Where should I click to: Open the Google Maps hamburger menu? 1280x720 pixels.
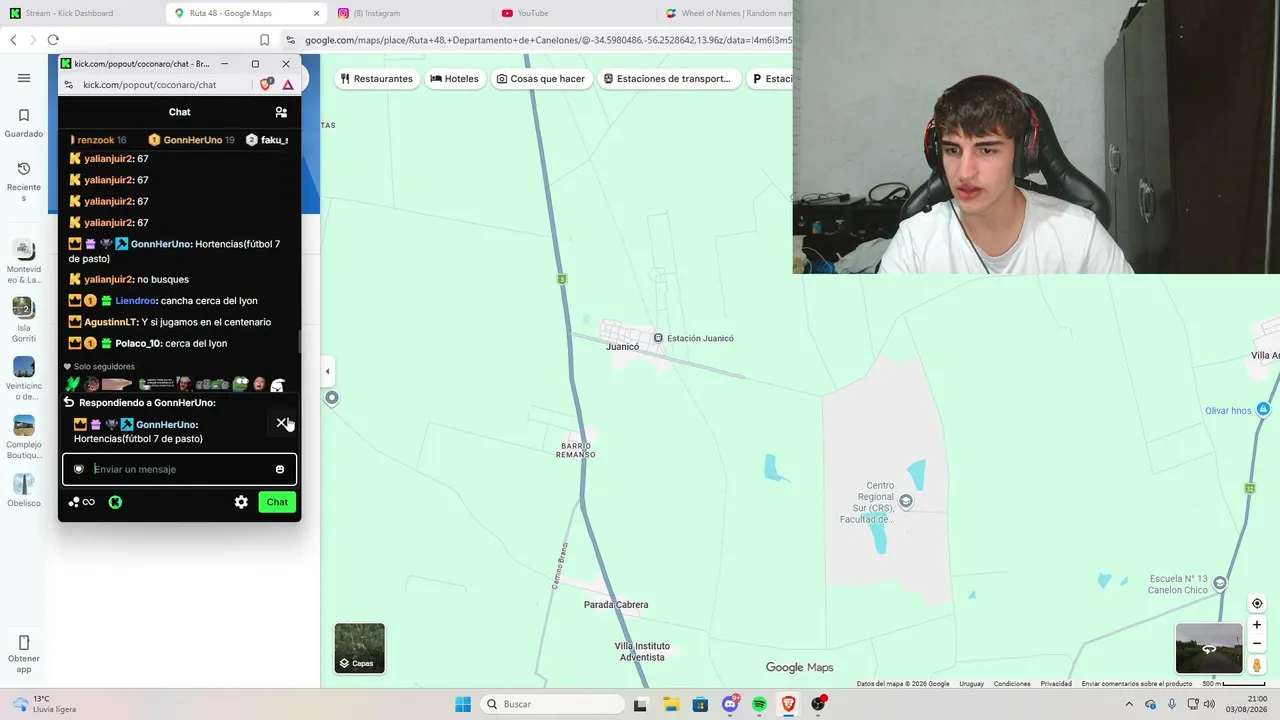[x=24, y=78]
